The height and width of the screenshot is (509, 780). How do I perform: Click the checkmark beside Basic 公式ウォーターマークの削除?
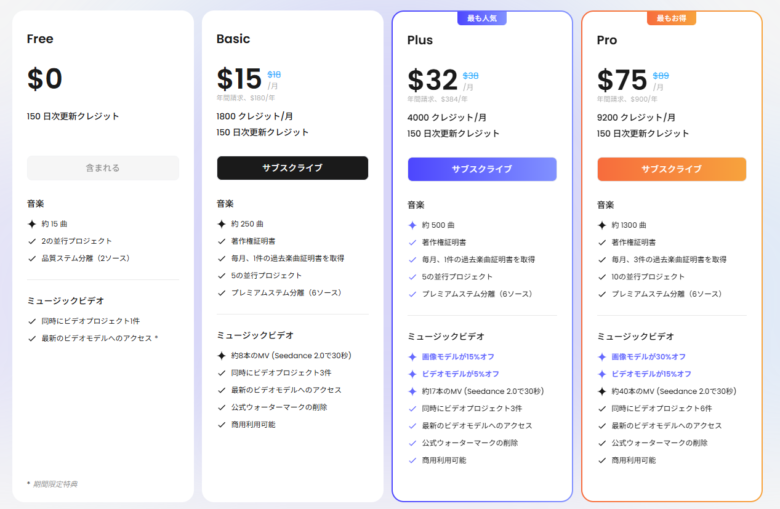point(222,407)
